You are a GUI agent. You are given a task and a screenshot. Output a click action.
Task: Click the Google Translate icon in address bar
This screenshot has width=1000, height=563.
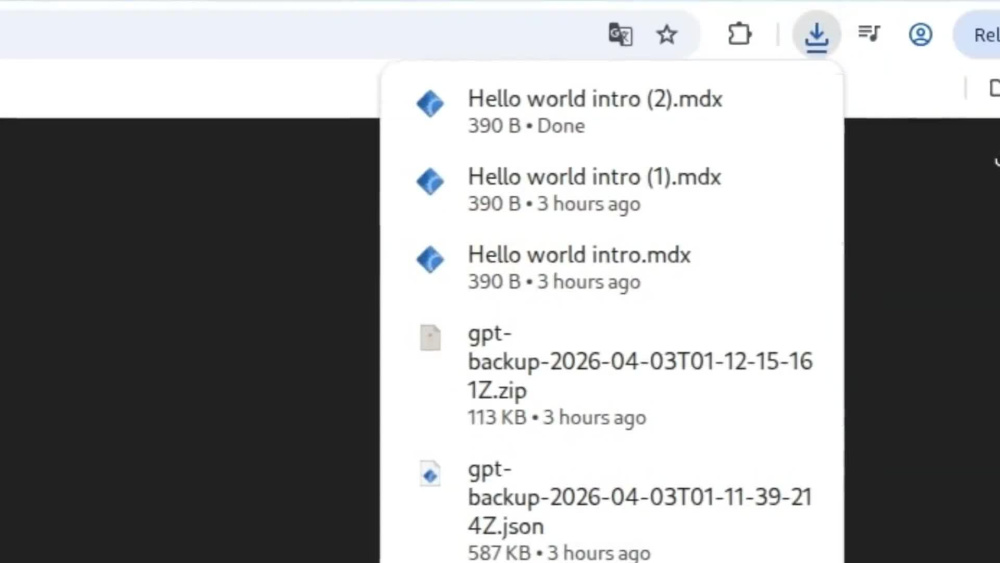point(620,34)
